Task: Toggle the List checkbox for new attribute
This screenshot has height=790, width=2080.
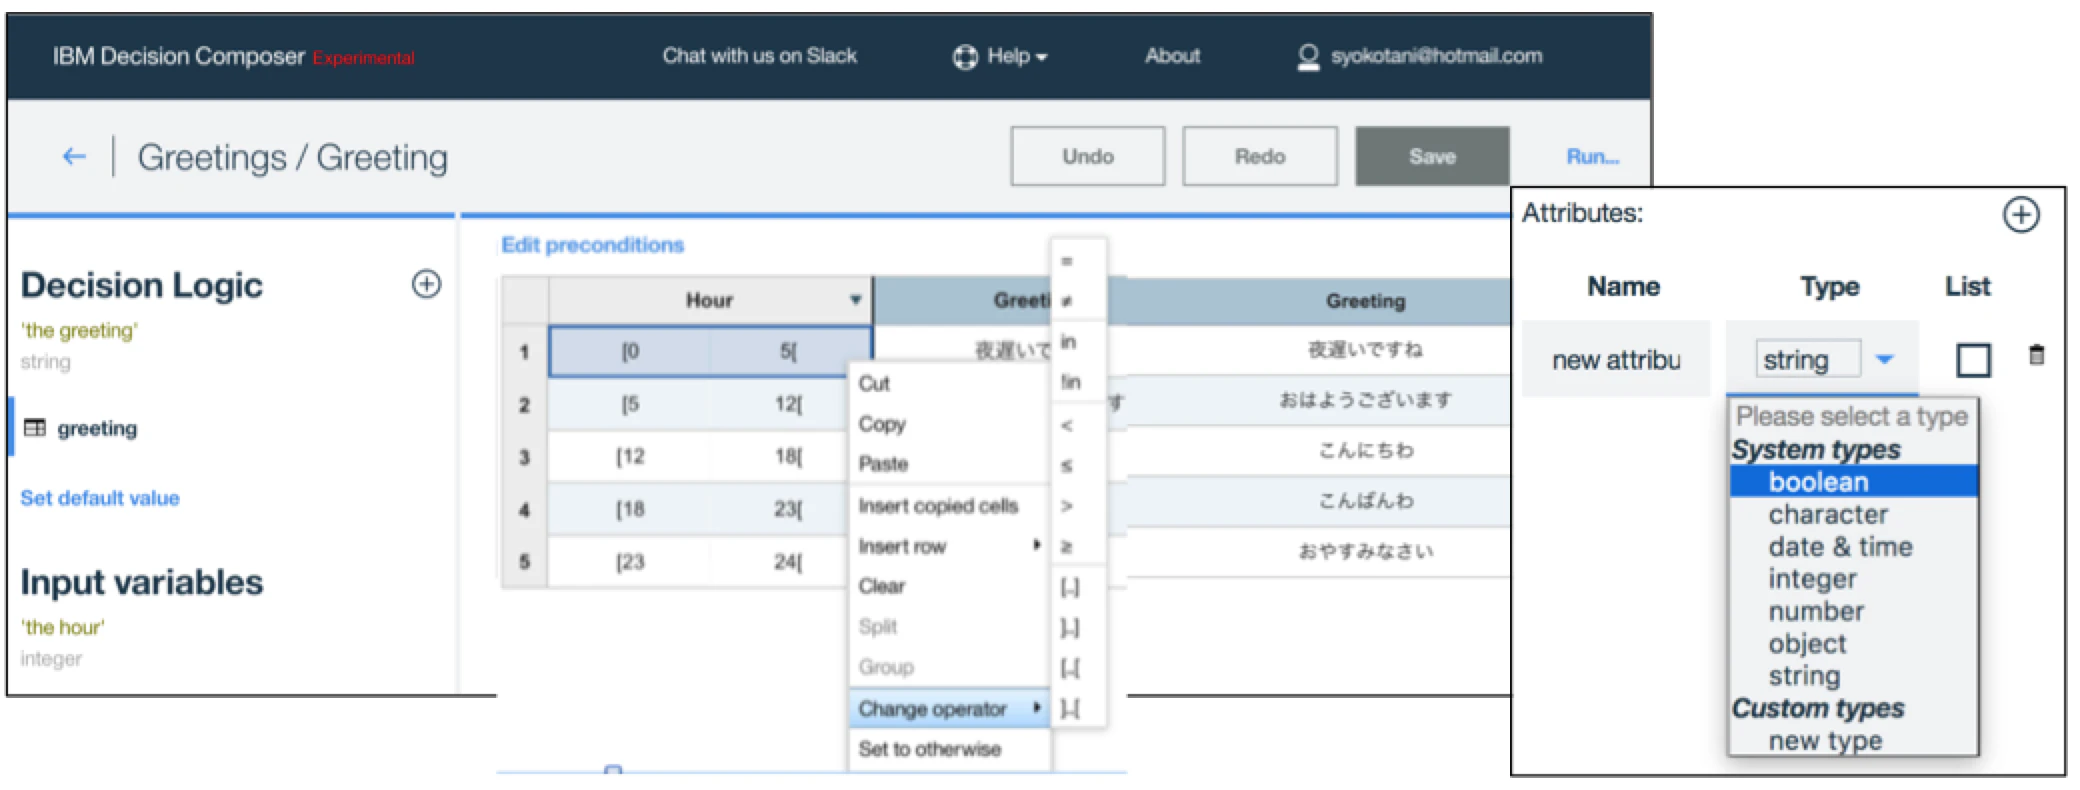Action: 1973,360
